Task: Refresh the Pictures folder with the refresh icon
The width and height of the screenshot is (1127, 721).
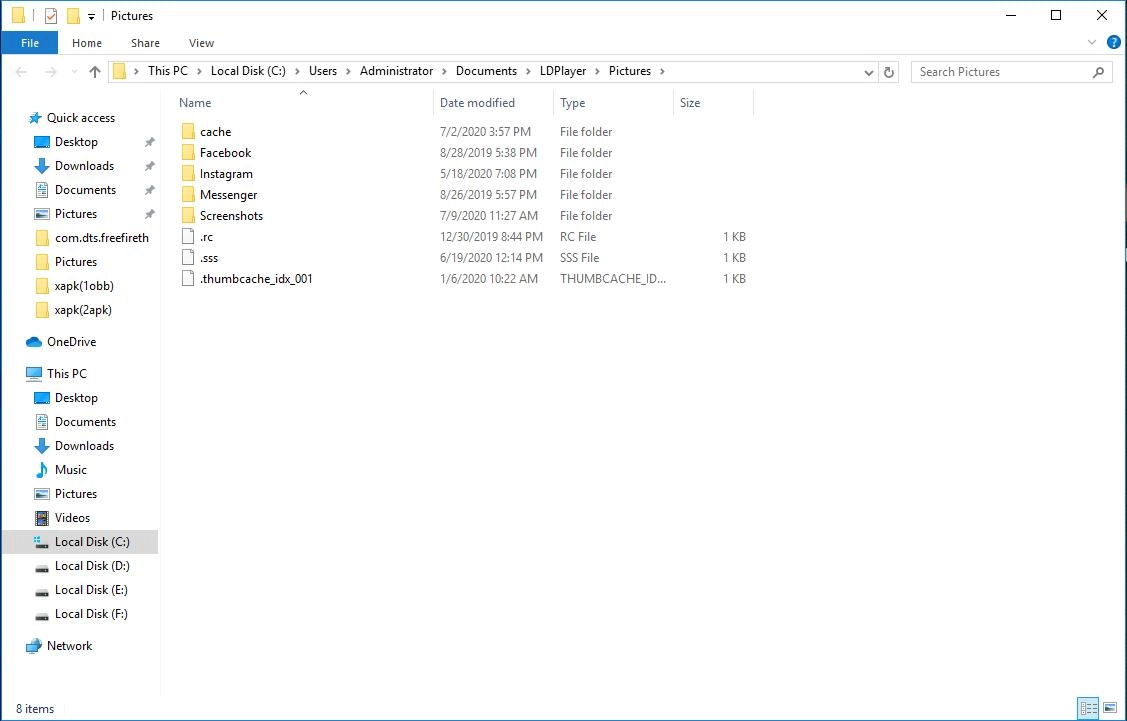Action: point(889,71)
